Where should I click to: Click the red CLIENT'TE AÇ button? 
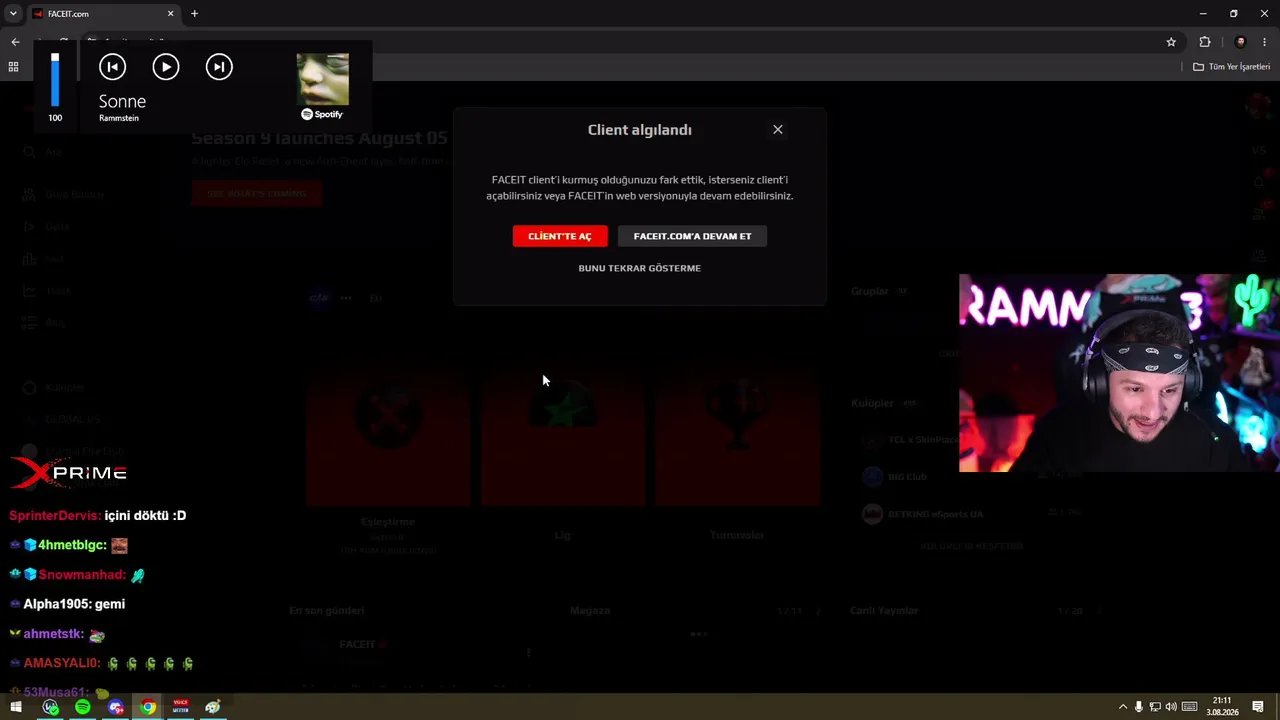(560, 236)
